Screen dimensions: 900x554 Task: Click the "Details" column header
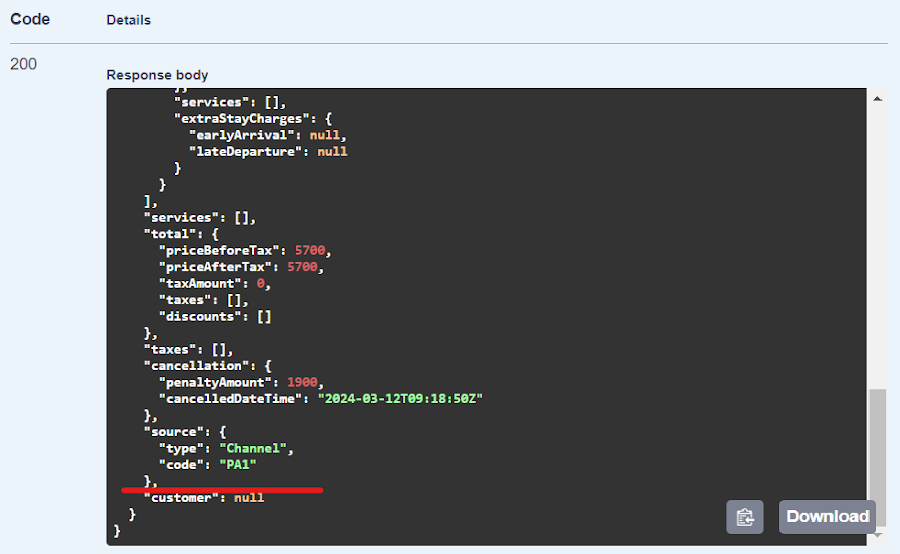click(x=129, y=20)
